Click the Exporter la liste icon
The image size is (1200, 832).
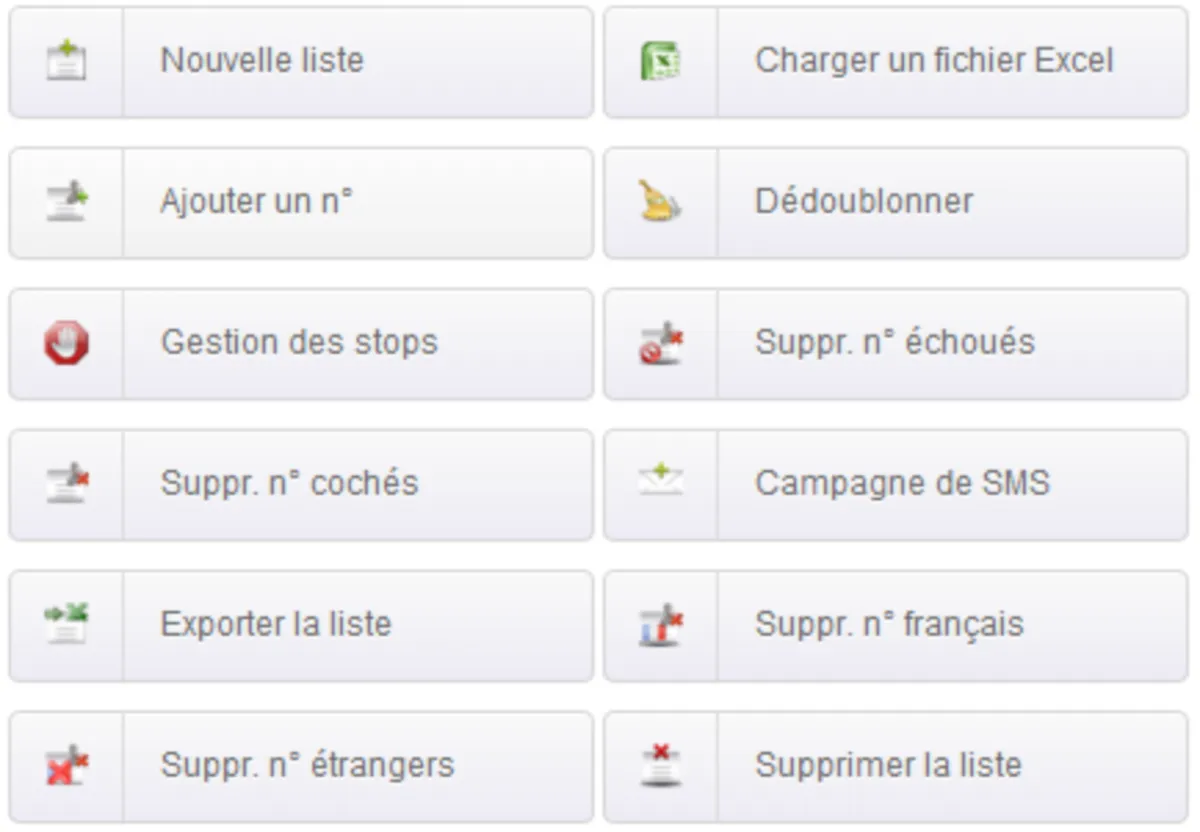coord(66,625)
